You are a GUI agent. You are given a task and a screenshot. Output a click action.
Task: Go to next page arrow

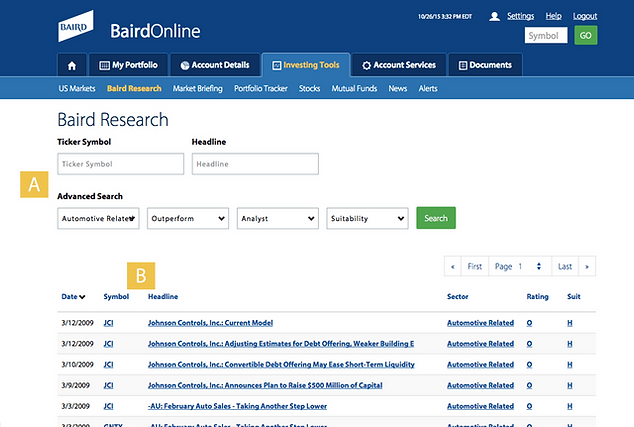pos(587,266)
